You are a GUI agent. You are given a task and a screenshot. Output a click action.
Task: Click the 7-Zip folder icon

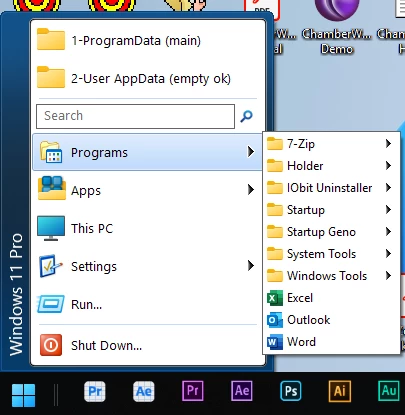tap(275, 144)
